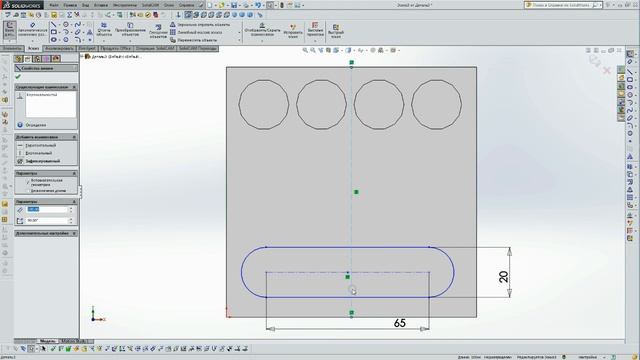Click the New document icon
The height and width of the screenshot is (360, 640).
tap(210, 5)
